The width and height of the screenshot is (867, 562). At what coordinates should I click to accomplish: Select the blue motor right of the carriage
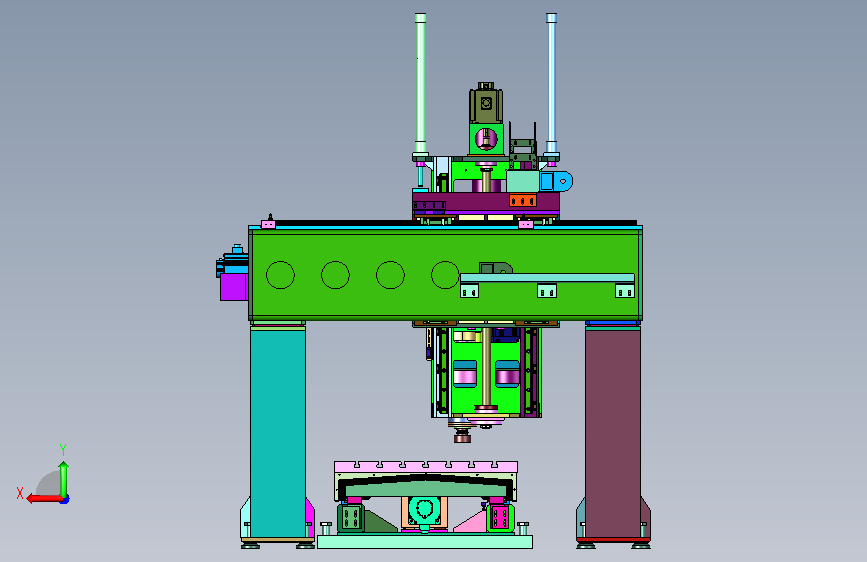click(556, 181)
